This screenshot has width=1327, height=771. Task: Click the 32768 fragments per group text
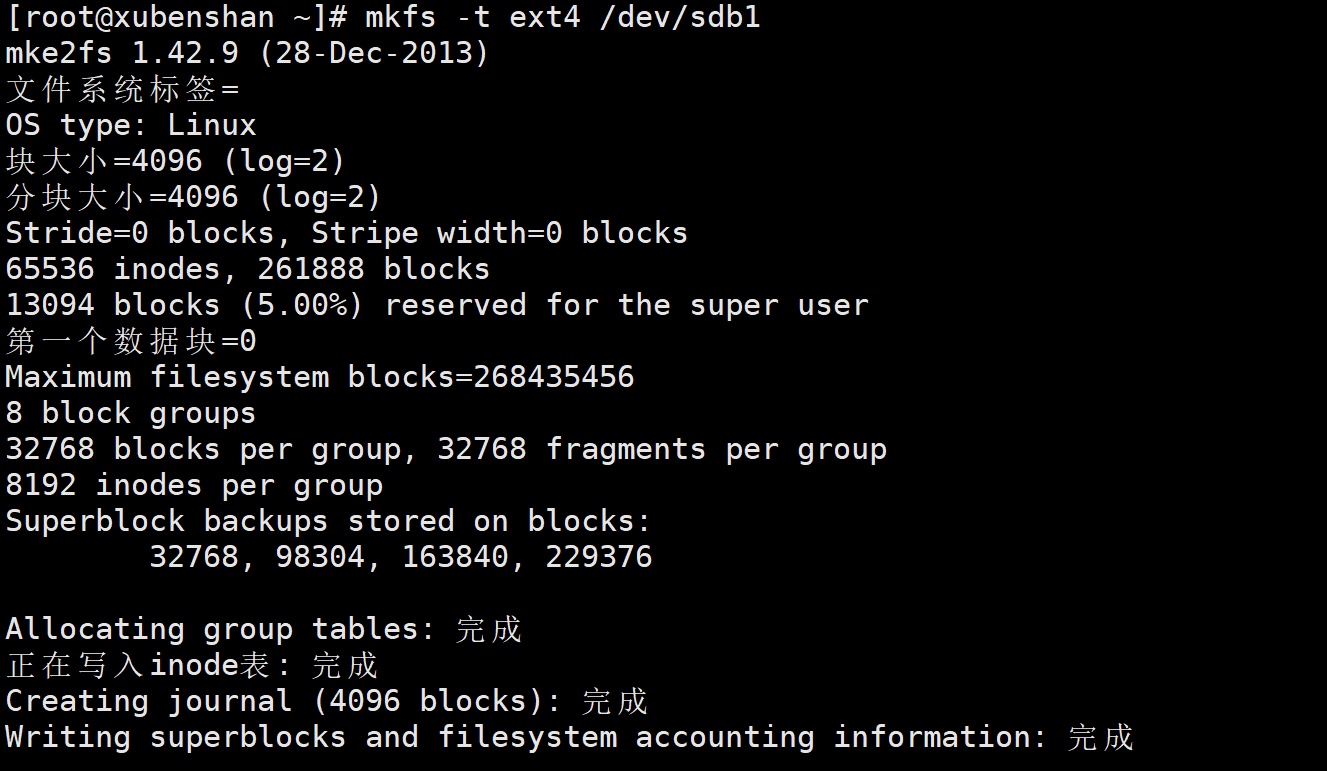pos(662,449)
